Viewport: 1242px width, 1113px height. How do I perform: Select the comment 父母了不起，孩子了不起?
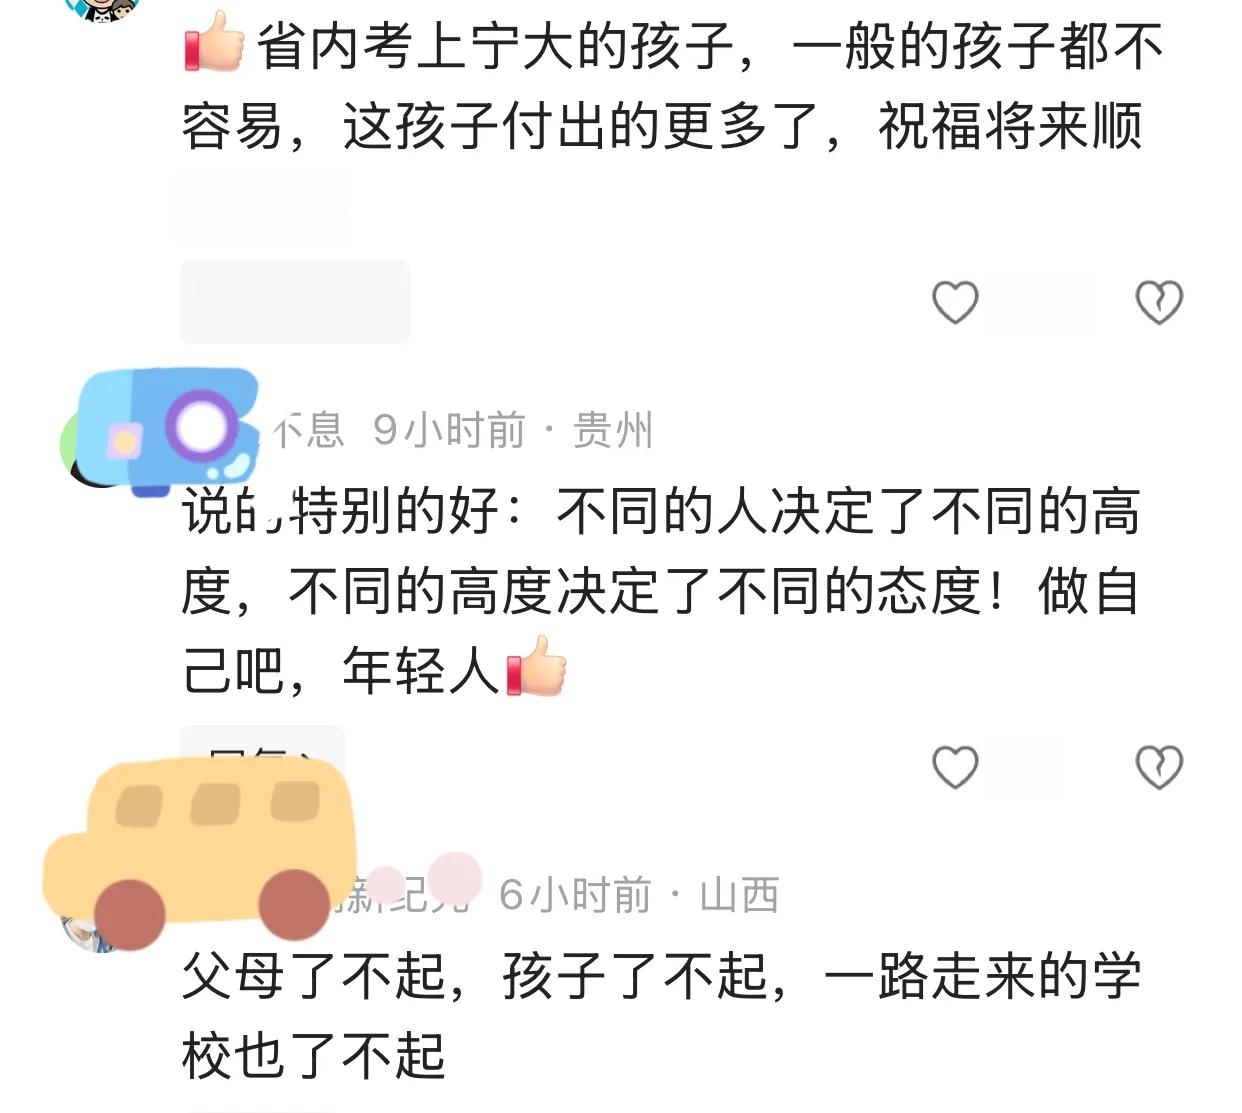661,1016
